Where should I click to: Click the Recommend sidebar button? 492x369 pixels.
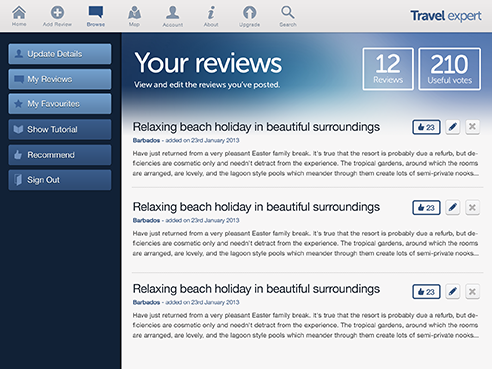[60, 155]
